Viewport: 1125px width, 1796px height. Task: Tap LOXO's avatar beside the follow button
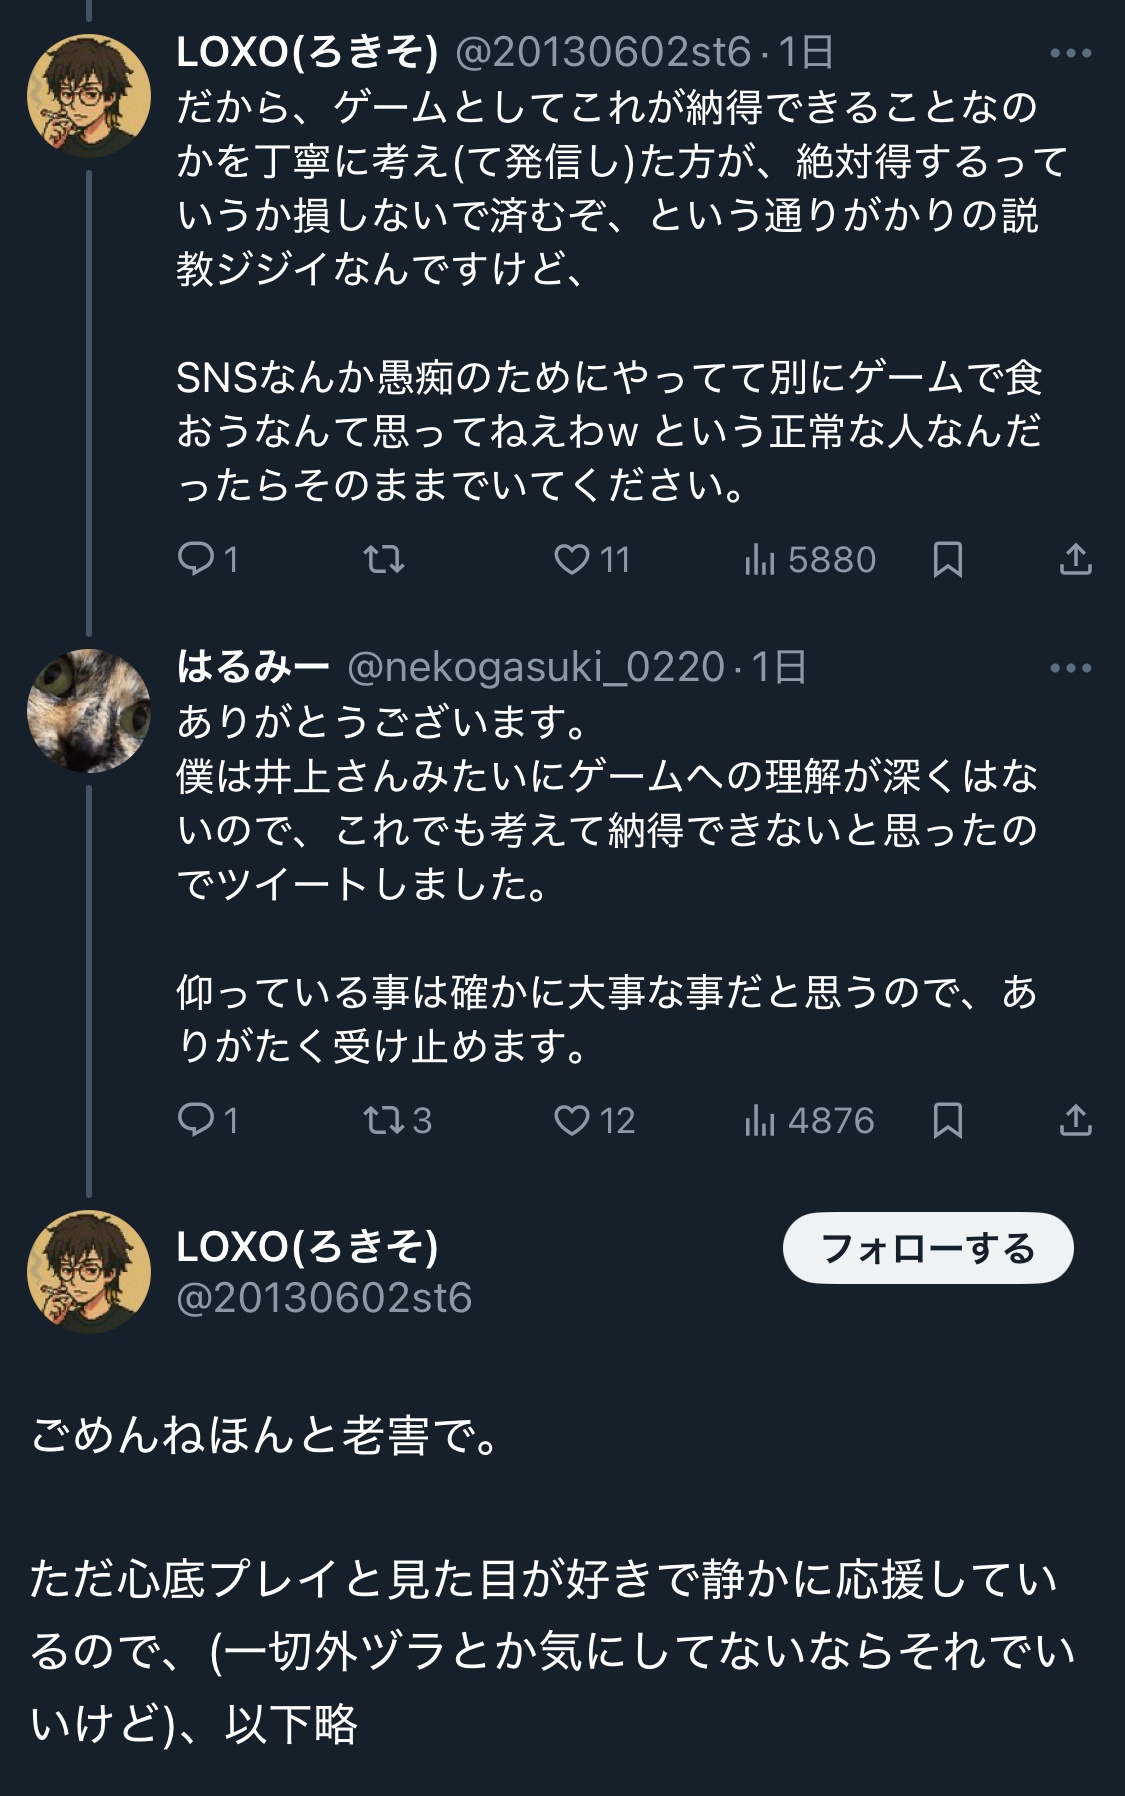point(89,1272)
